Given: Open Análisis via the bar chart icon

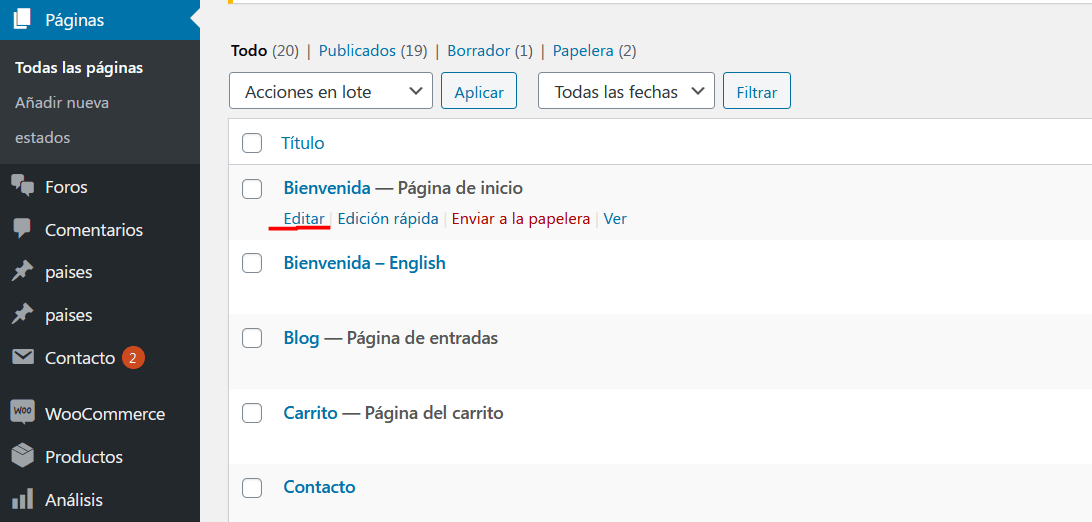Looking at the screenshot, I should coord(22,499).
